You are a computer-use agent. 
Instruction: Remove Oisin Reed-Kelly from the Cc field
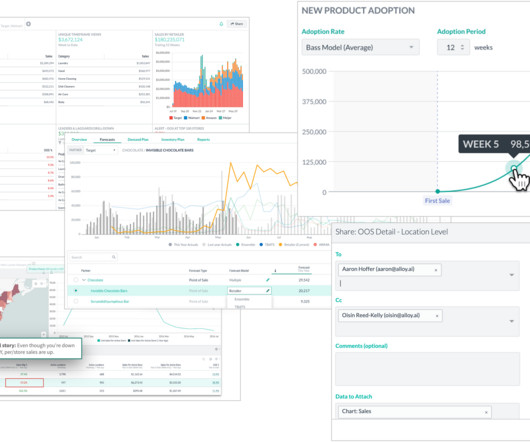pos(437,316)
